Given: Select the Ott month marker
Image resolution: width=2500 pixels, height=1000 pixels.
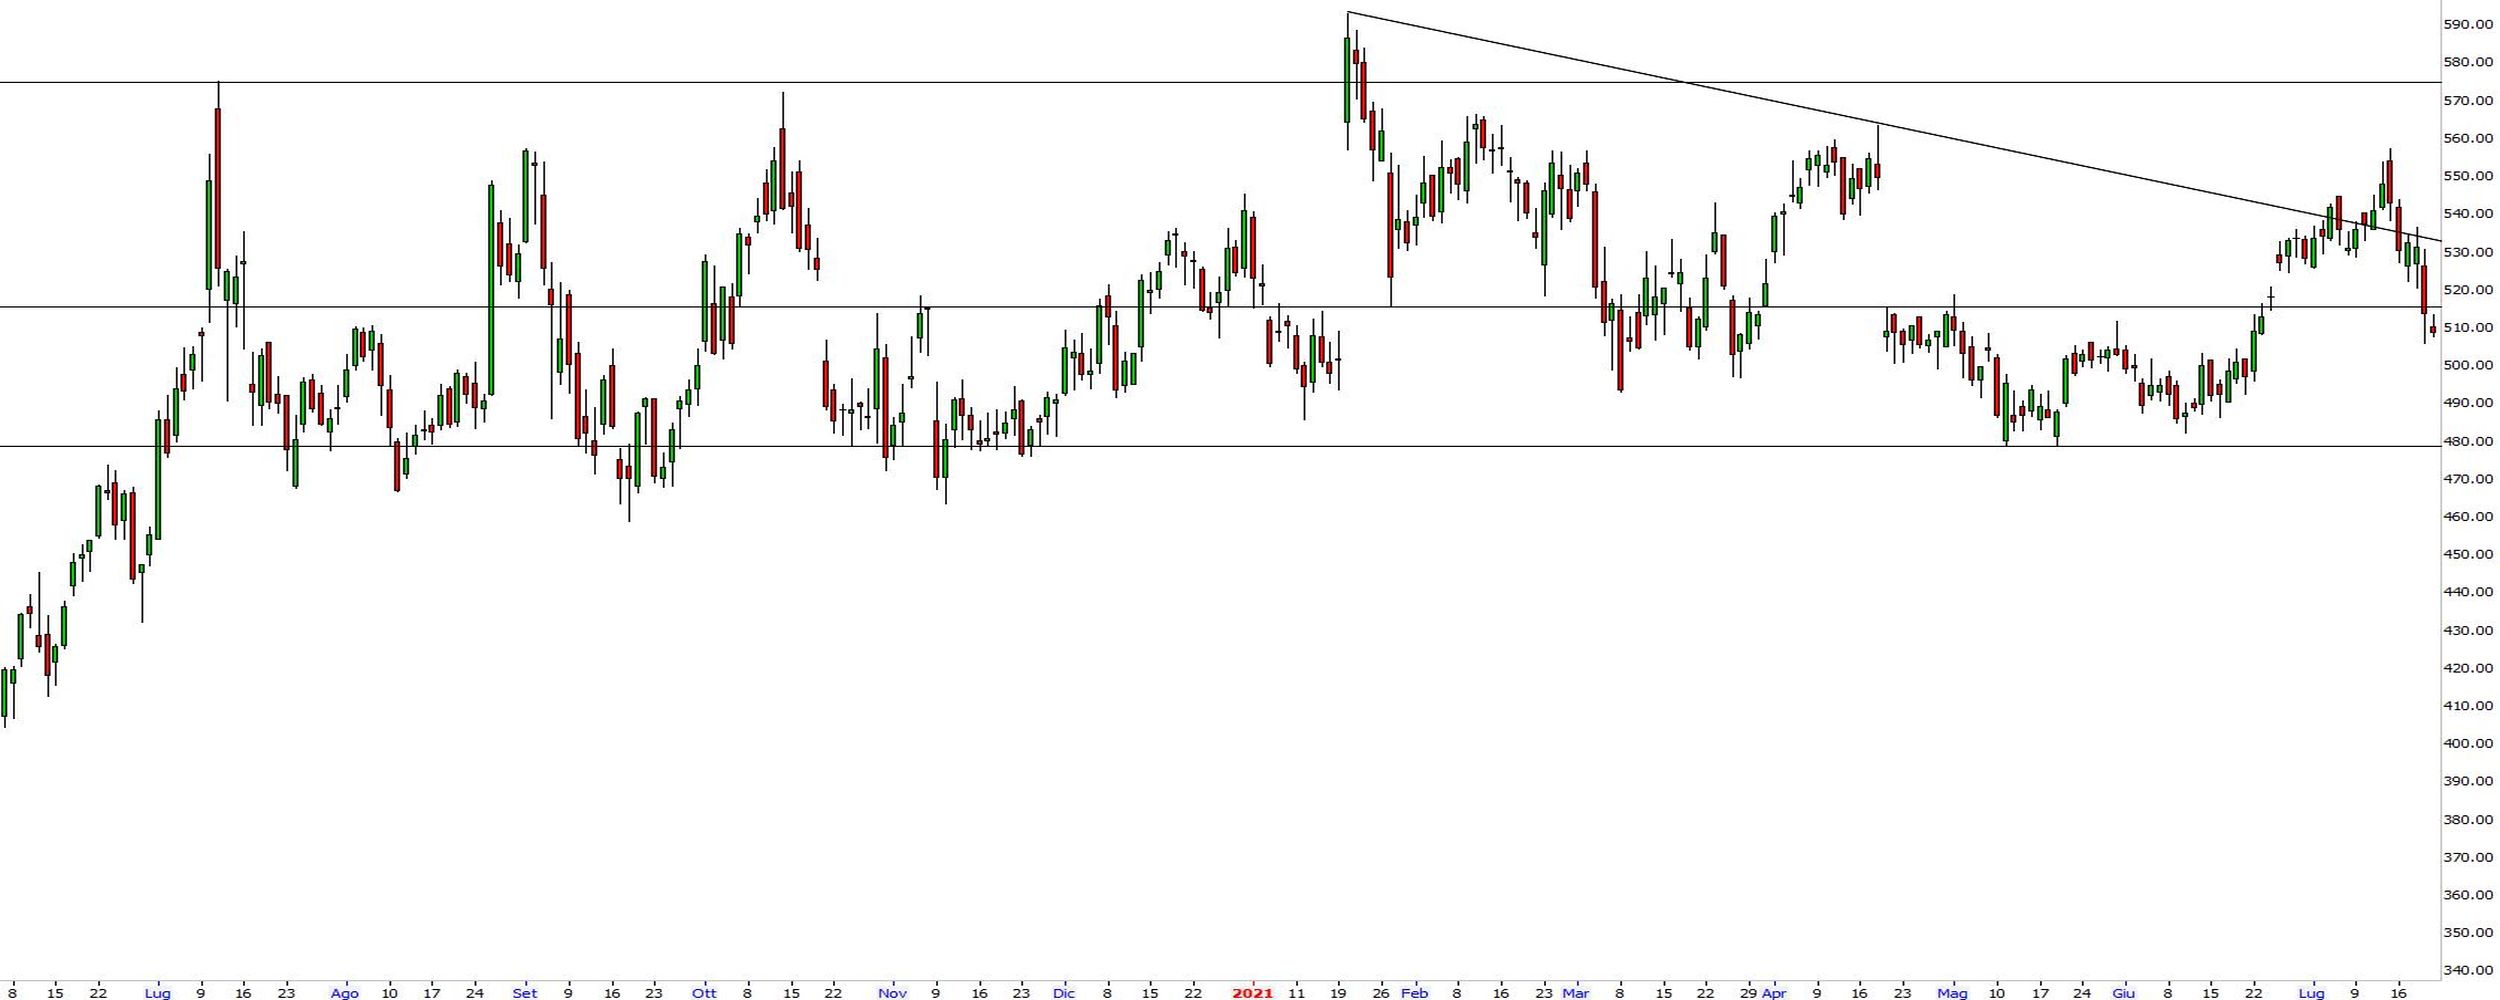Looking at the screenshot, I should tap(704, 993).
